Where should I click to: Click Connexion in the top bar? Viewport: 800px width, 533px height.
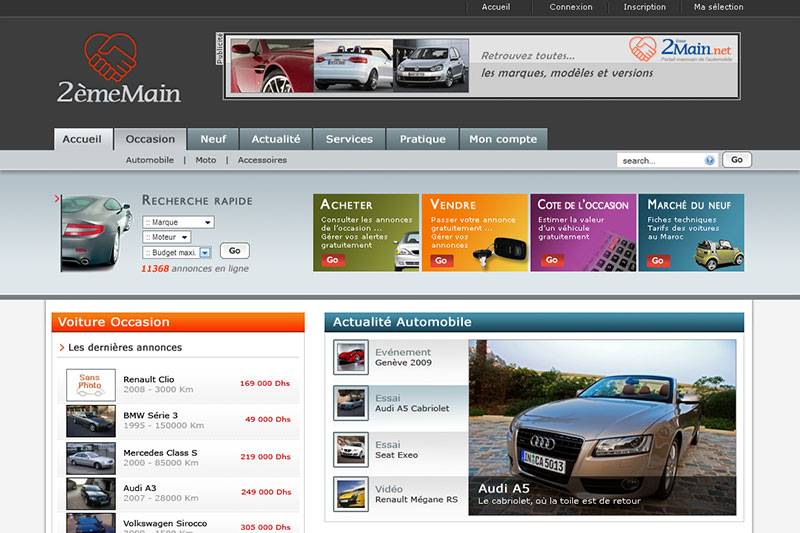click(571, 7)
